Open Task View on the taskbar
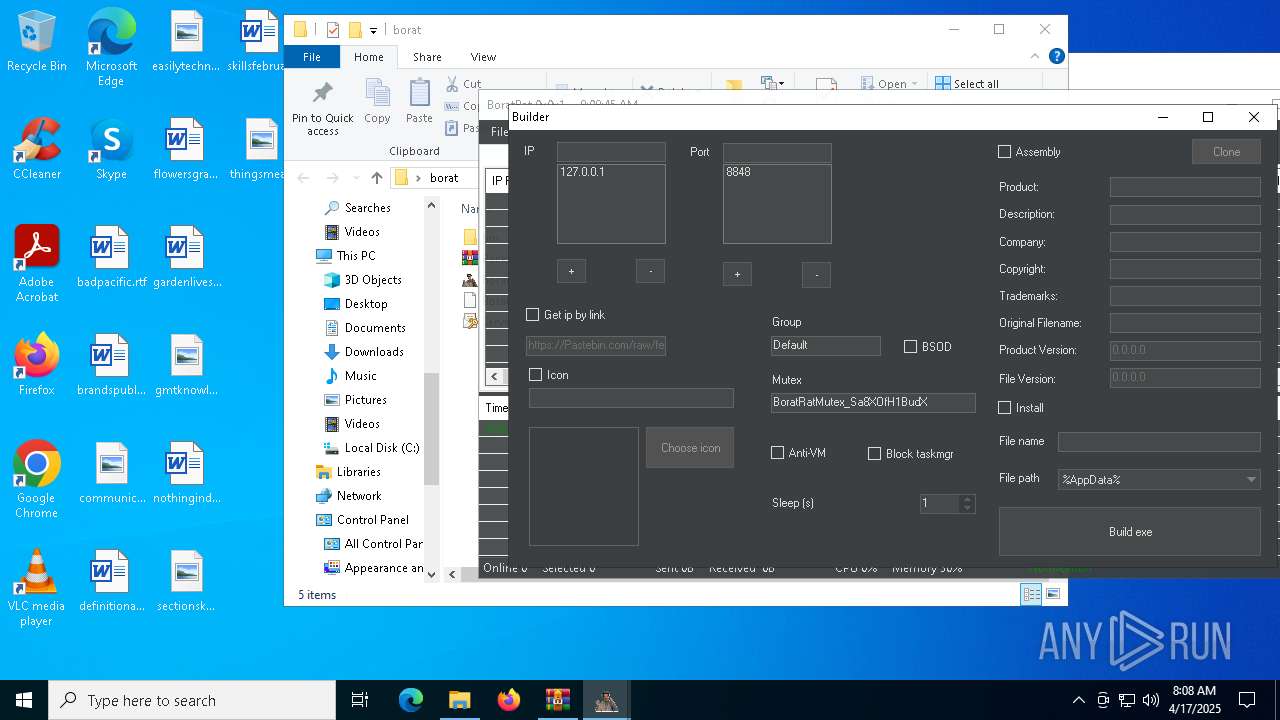Viewport: 1280px width, 720px height. click(360, 700)
